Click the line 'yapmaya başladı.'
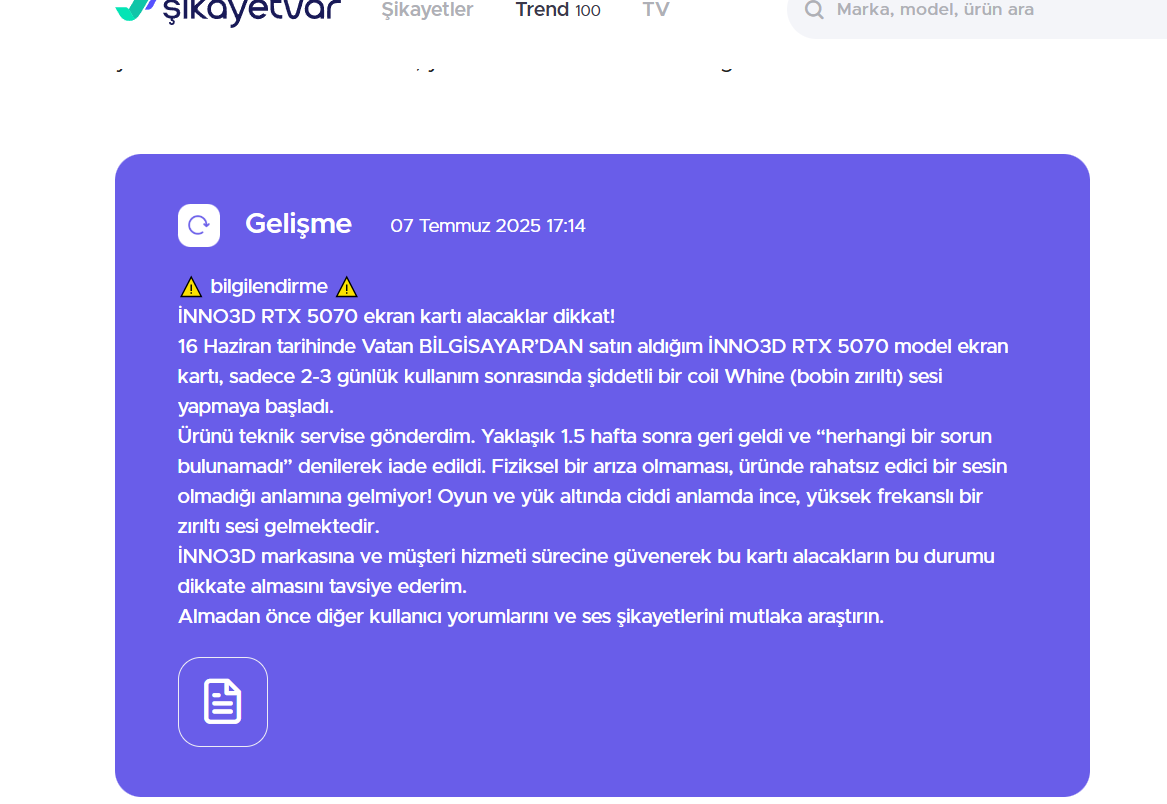The height and width of the screenshot is (804, 1167). (x=255, y=406)
